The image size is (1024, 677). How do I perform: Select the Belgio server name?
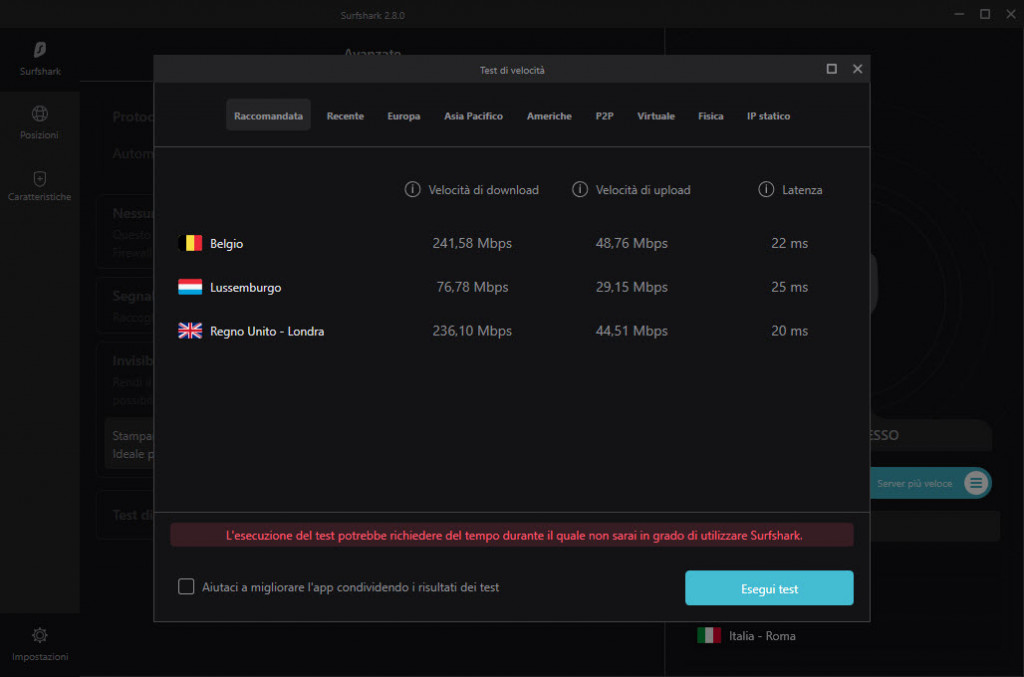(227, 244)
